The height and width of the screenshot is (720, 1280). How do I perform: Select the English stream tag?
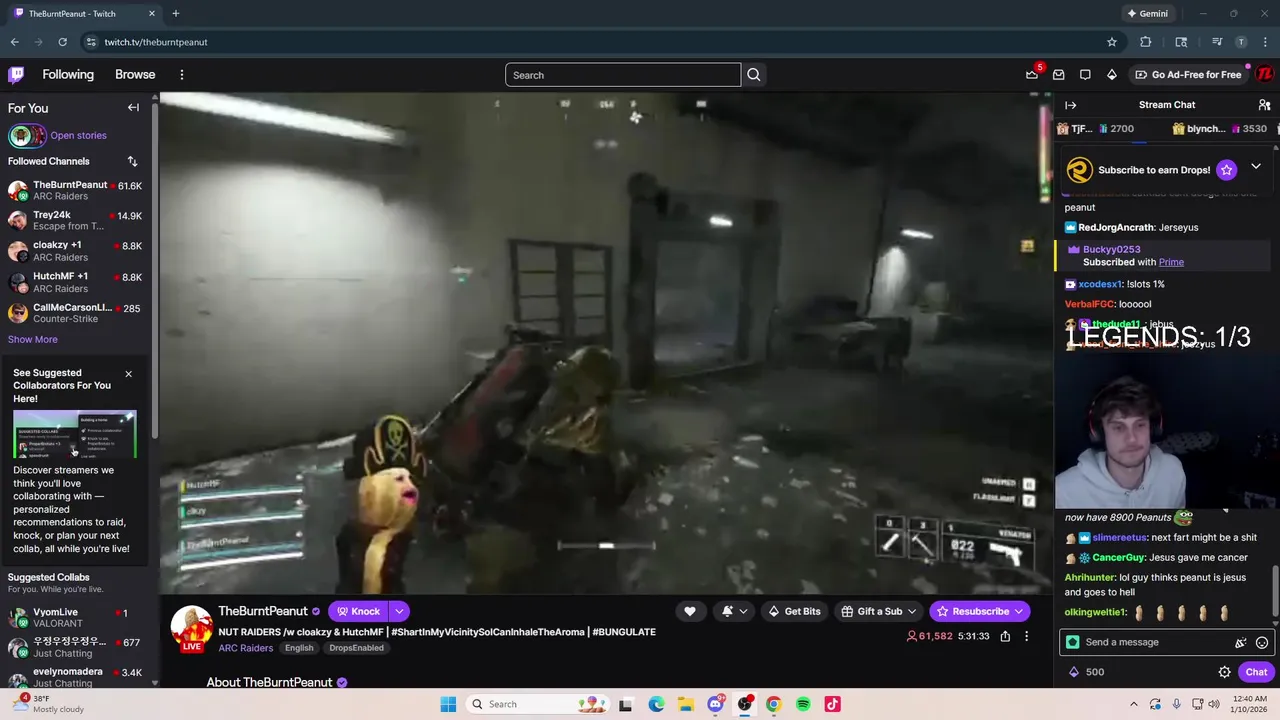(299, 648)
